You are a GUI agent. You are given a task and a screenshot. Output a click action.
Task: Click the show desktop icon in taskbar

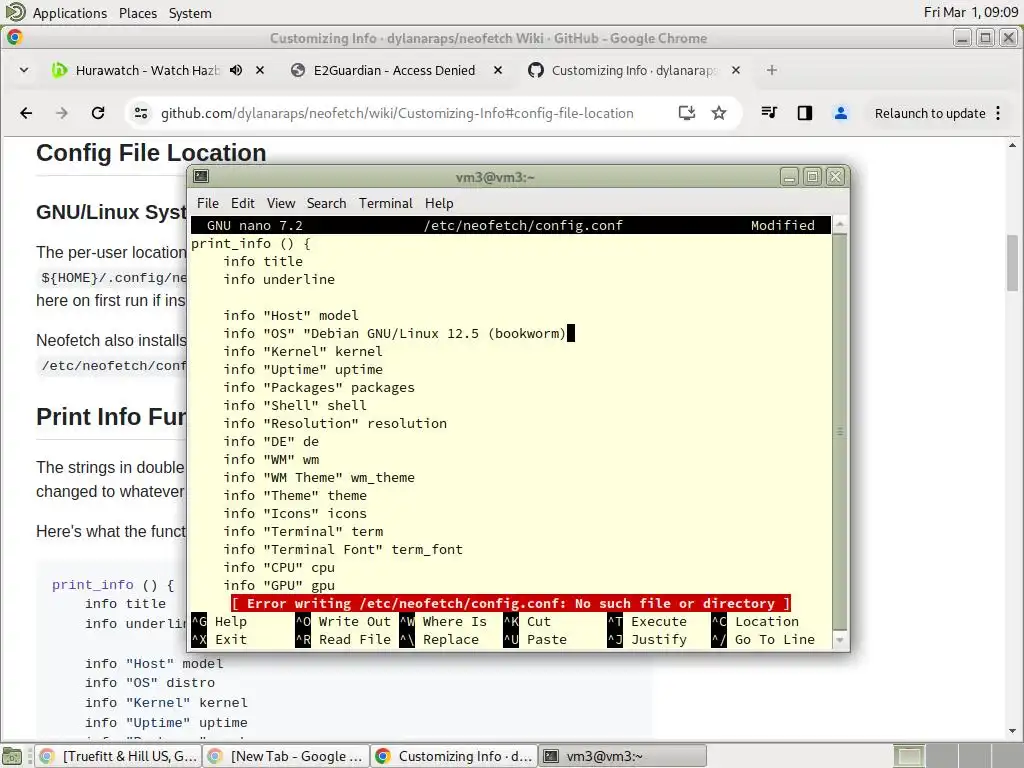[x=12, y=756]
